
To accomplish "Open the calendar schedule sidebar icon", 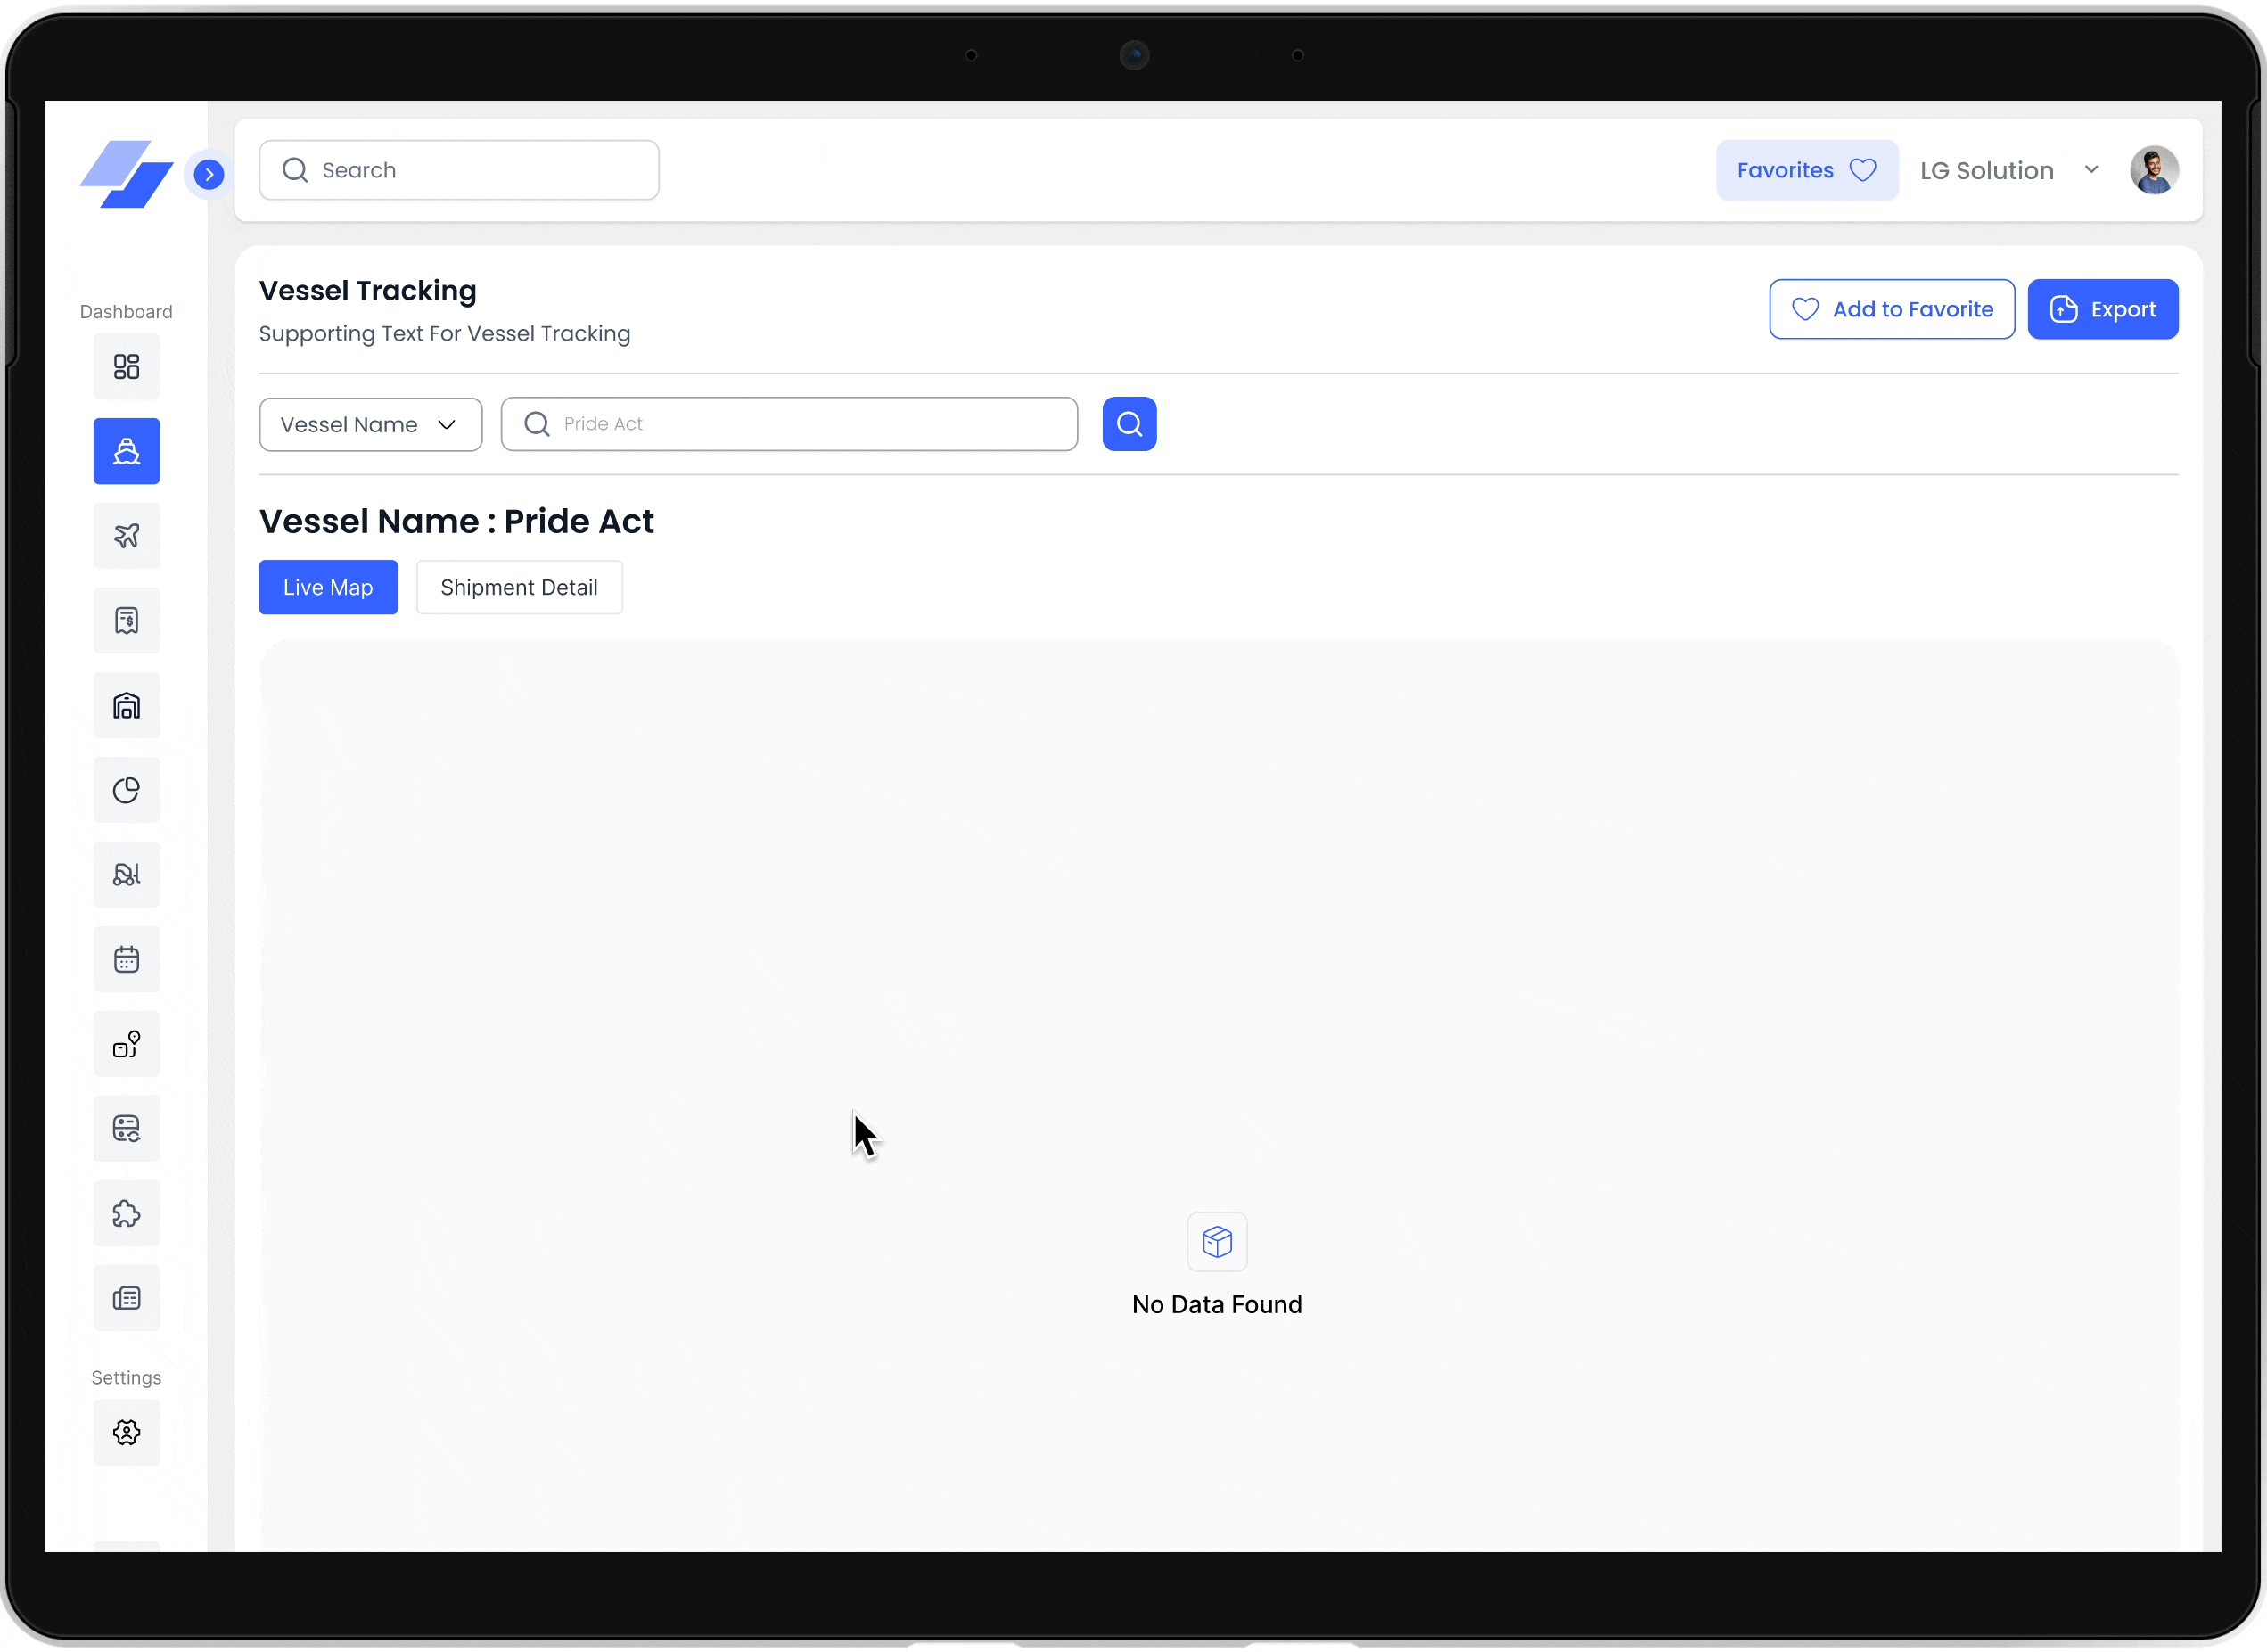I will click(x=126, y=960).
